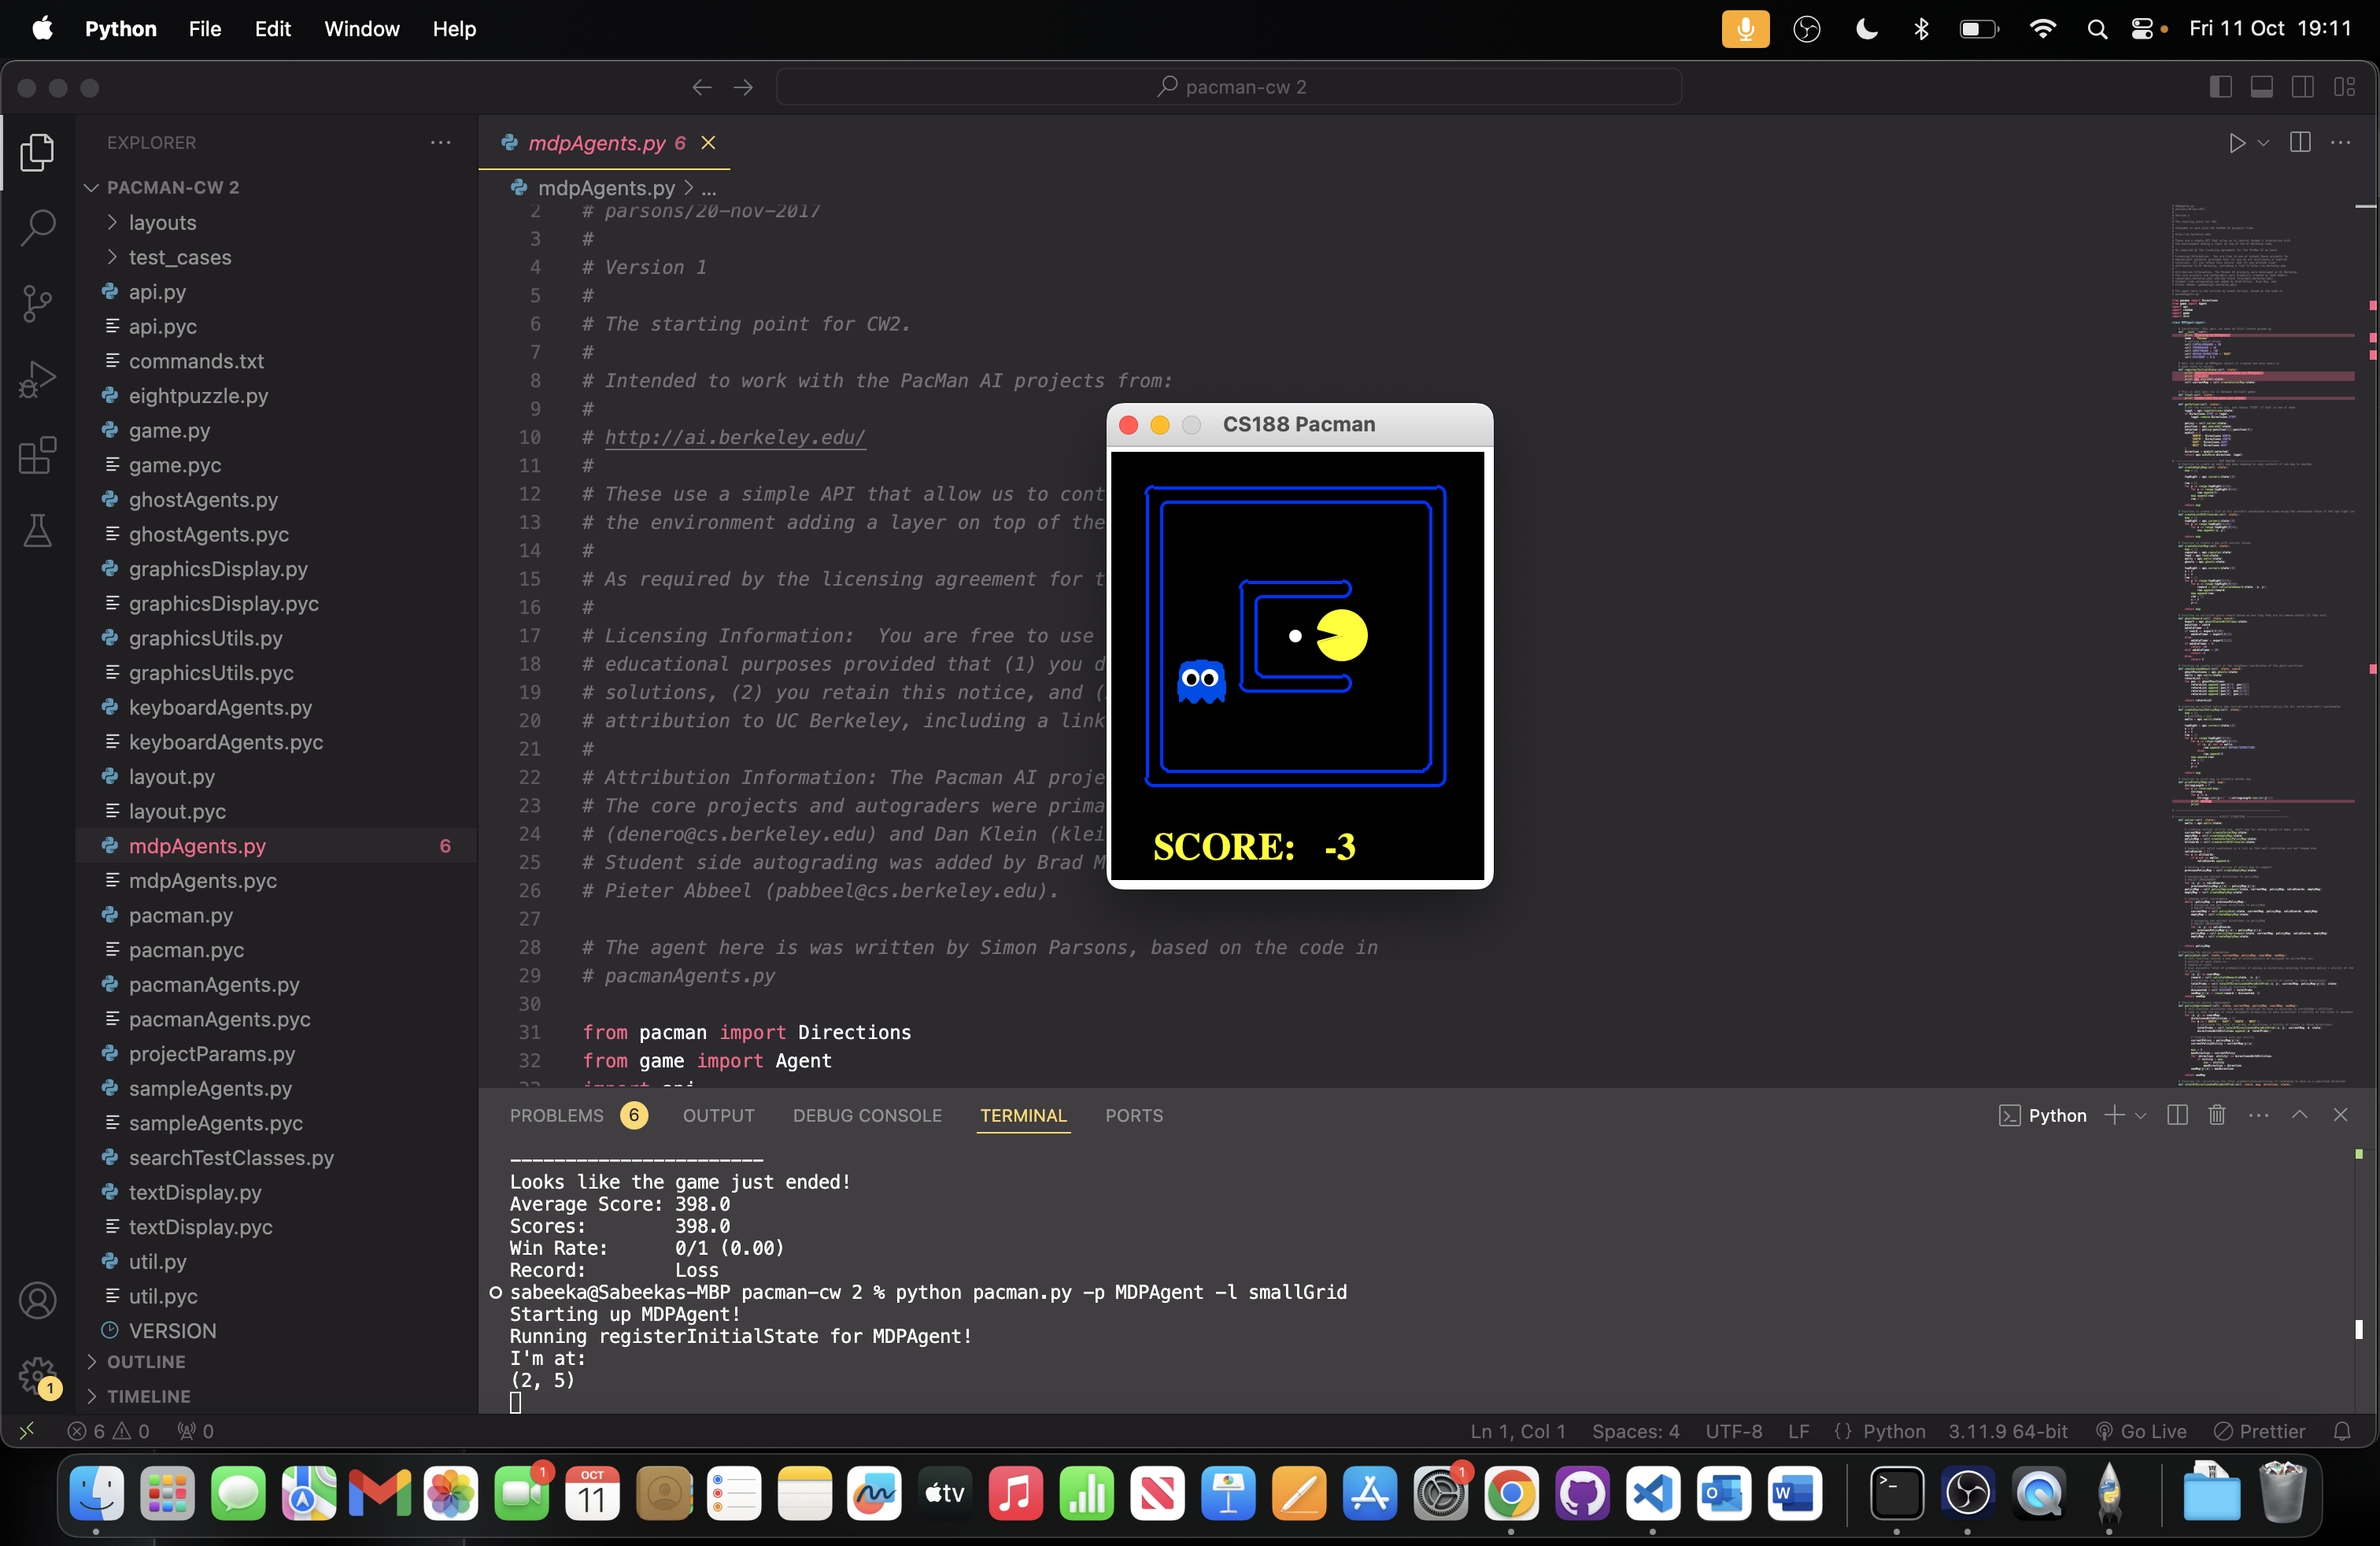Toggle the secondary side bar layout button
This screenshot has height=1546, width=2380.
[2302, 88]
